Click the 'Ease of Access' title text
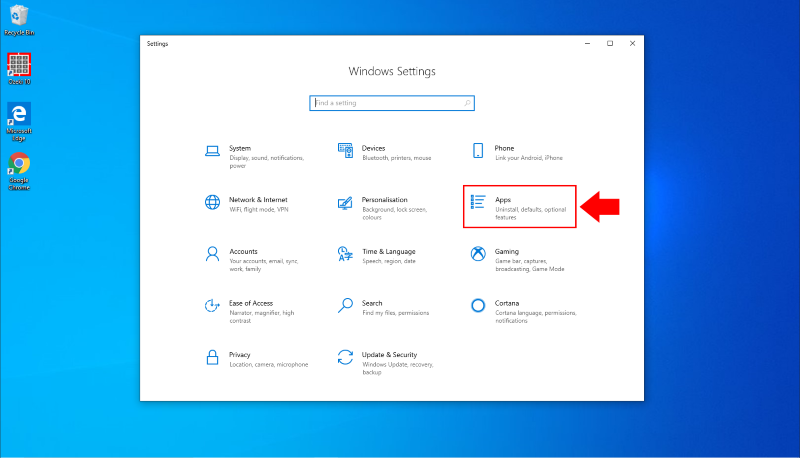The image size is (800, 458). (x=251, y=303)
